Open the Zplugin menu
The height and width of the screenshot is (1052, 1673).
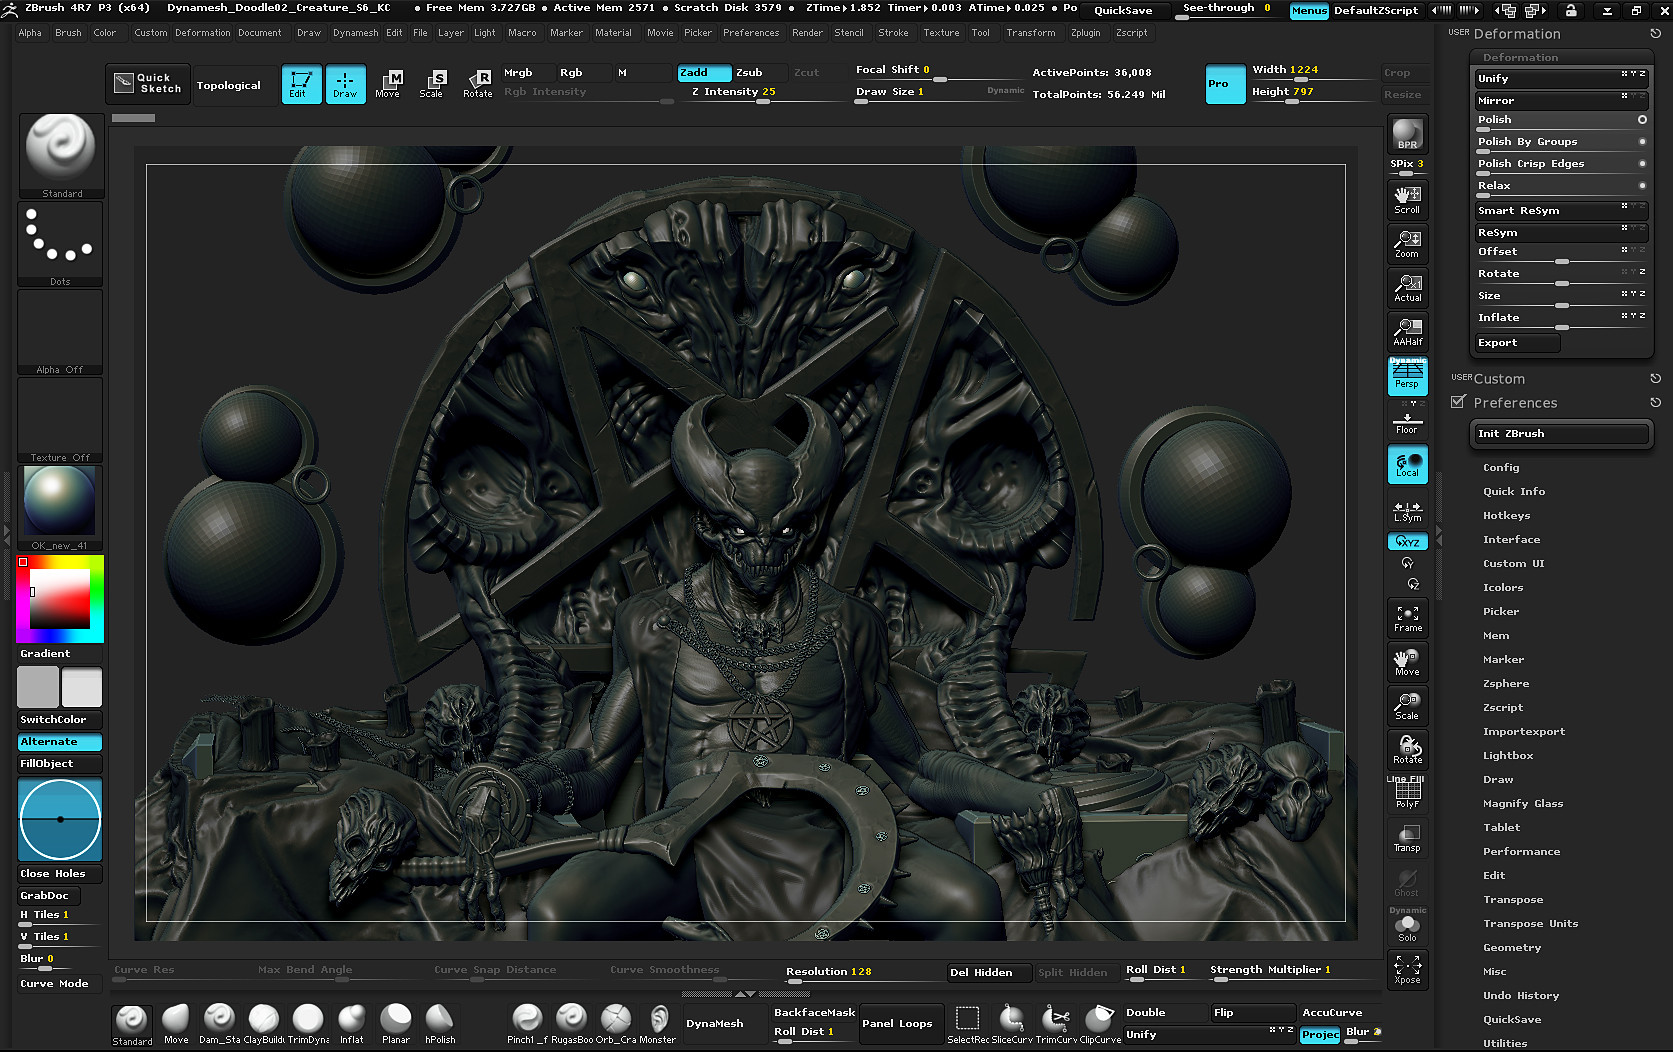pyautogui.click(x=1085, y=33)
